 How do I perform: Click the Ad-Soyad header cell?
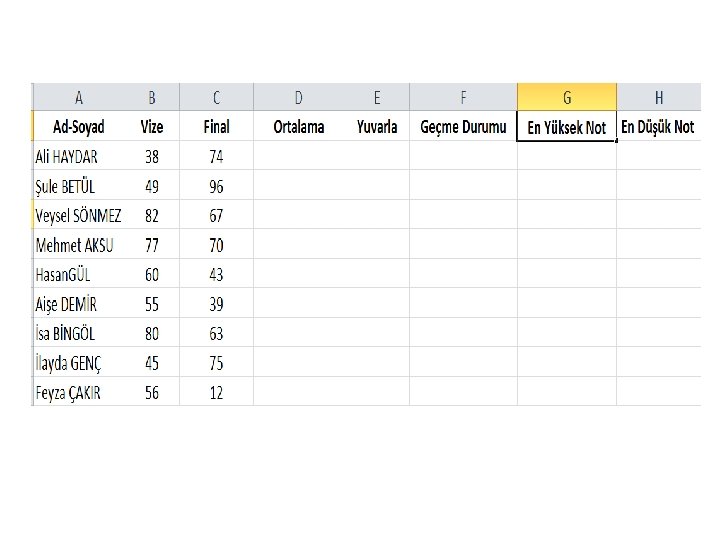coord(79,126)
